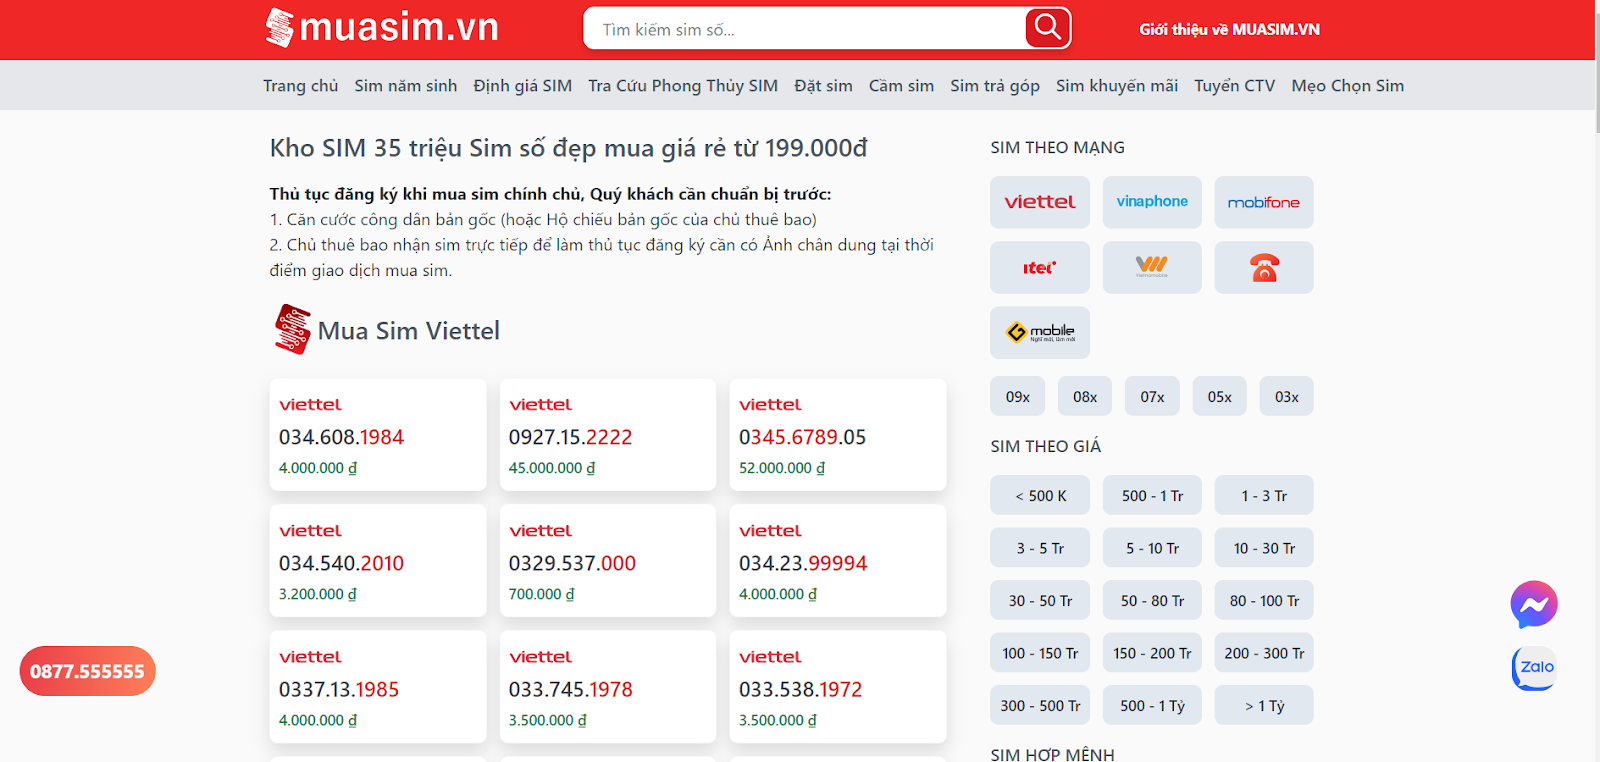Select price range 100 - 150 Tr
This screenshot has width=1600, height=762.
1040,653
